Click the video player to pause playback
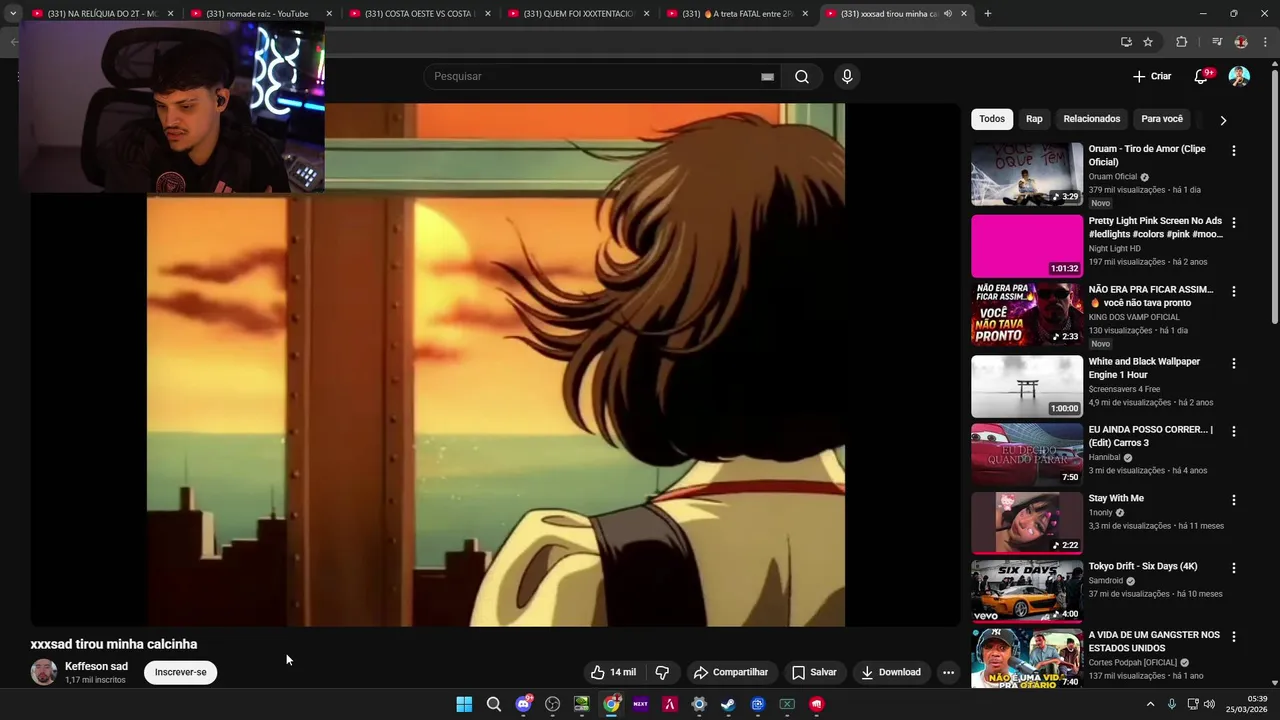1280x720 pixels. [x=495, y=365]
